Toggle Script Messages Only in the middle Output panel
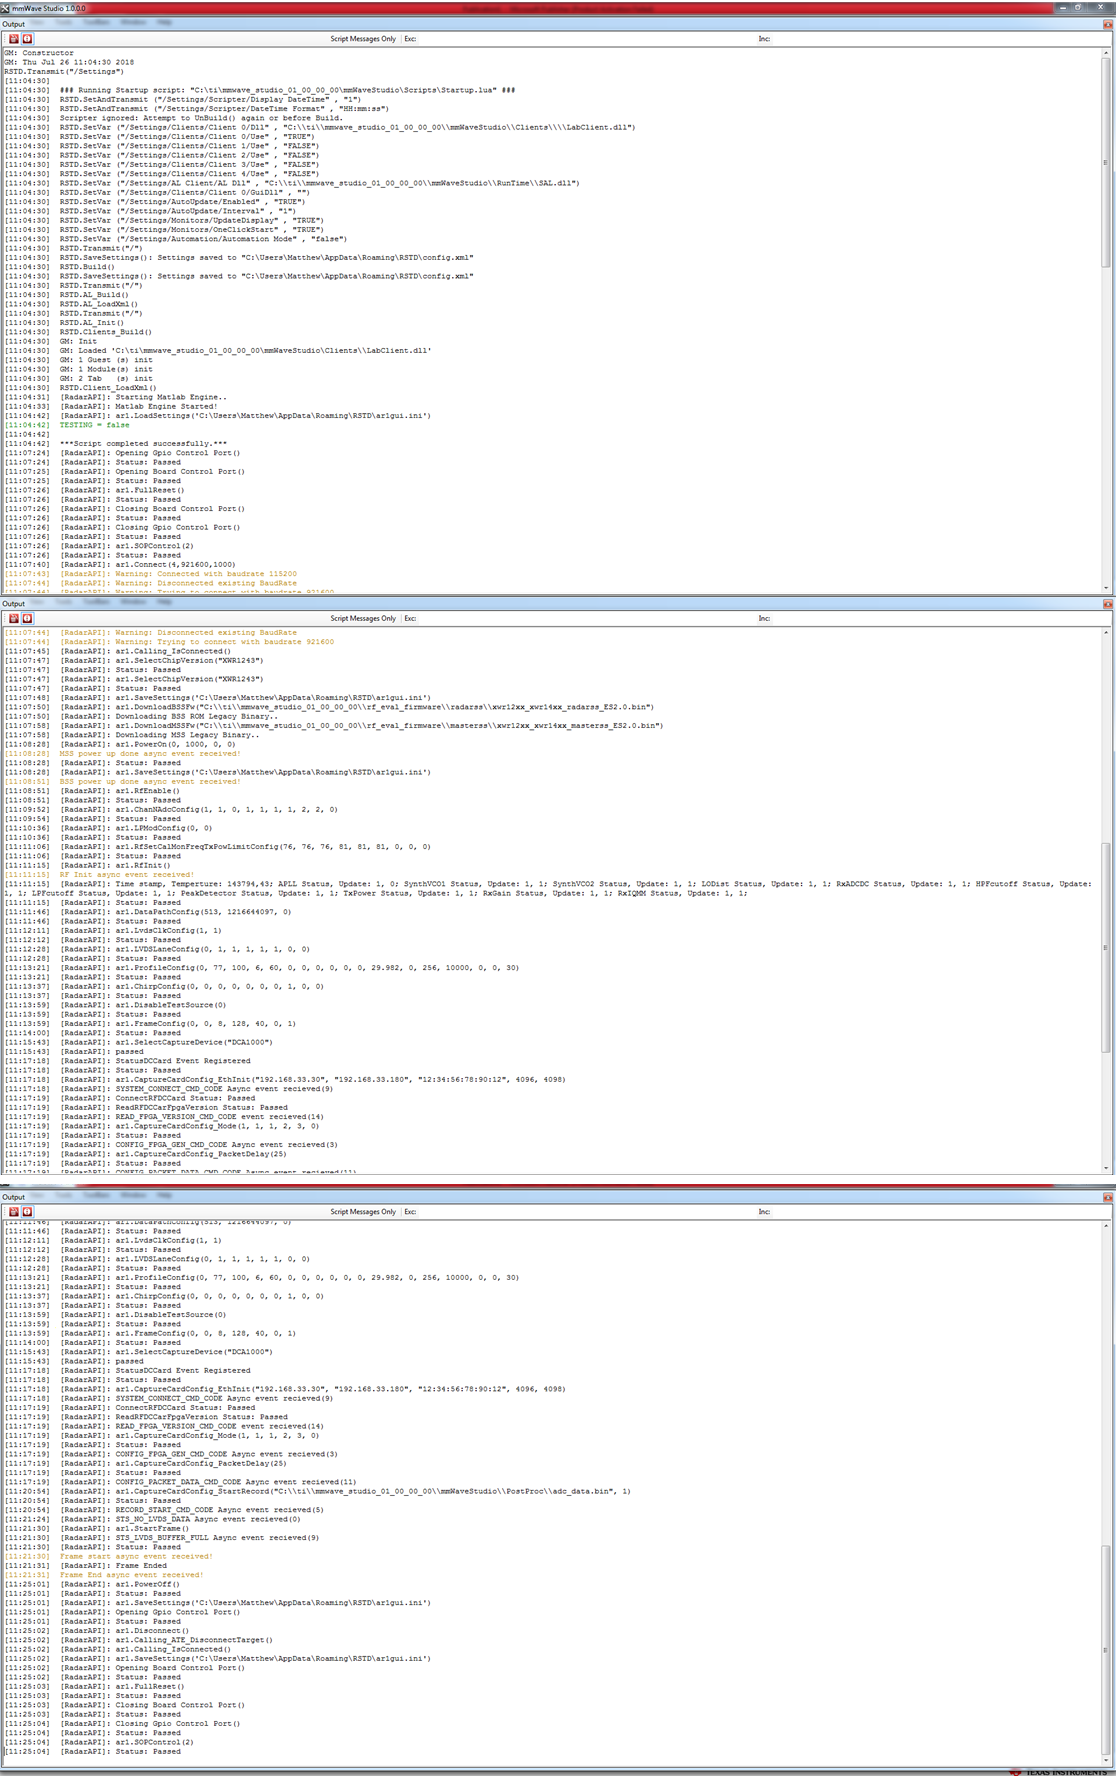 363,618
